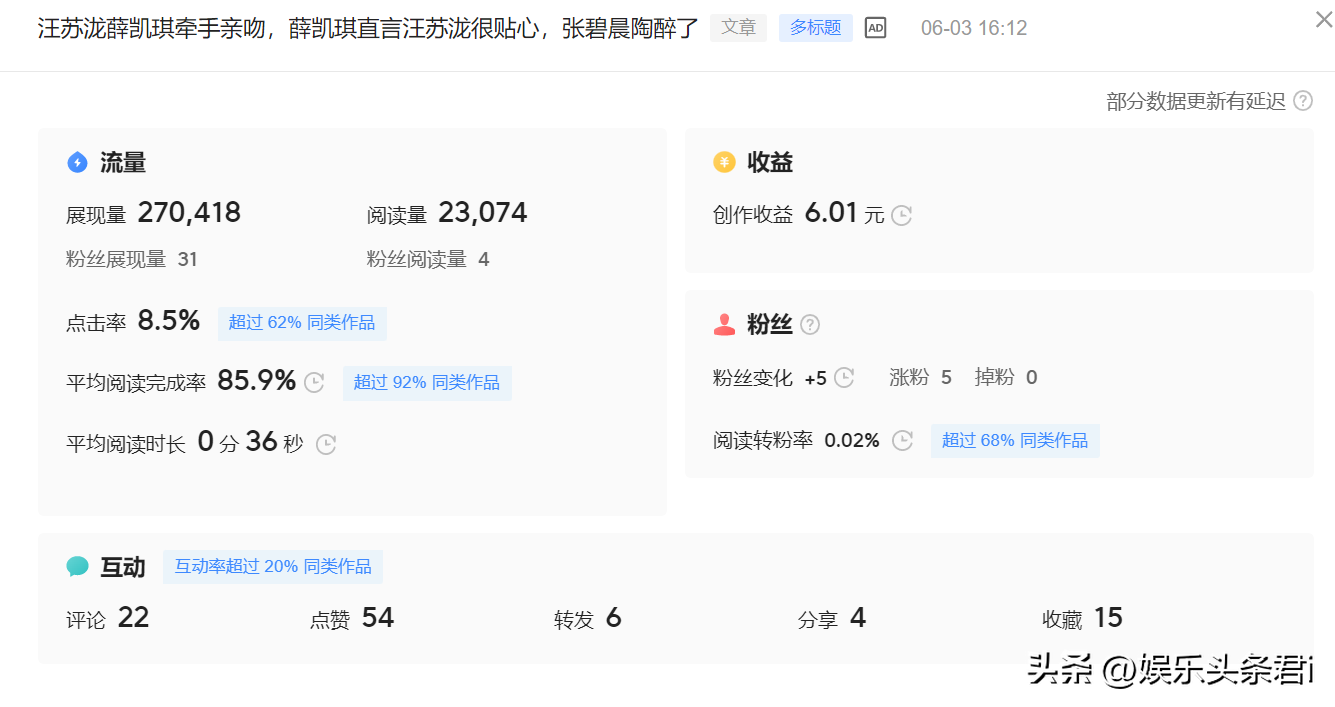Screen dimensions: 1335x707
Task: Click the yellow 收益 coin icon
Action: coord(724,162)
